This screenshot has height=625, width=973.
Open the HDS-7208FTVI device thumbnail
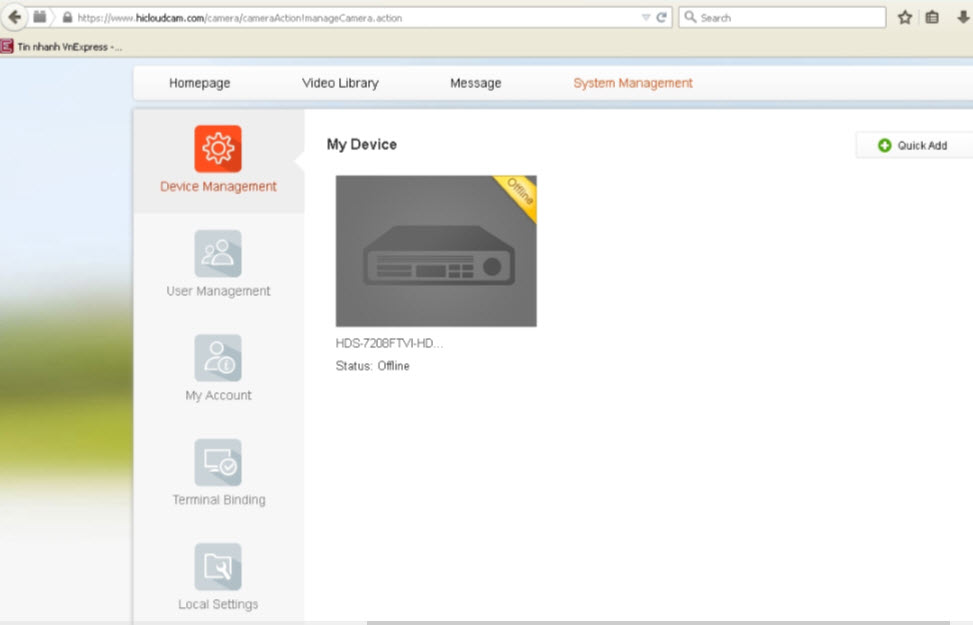[436, 251]
